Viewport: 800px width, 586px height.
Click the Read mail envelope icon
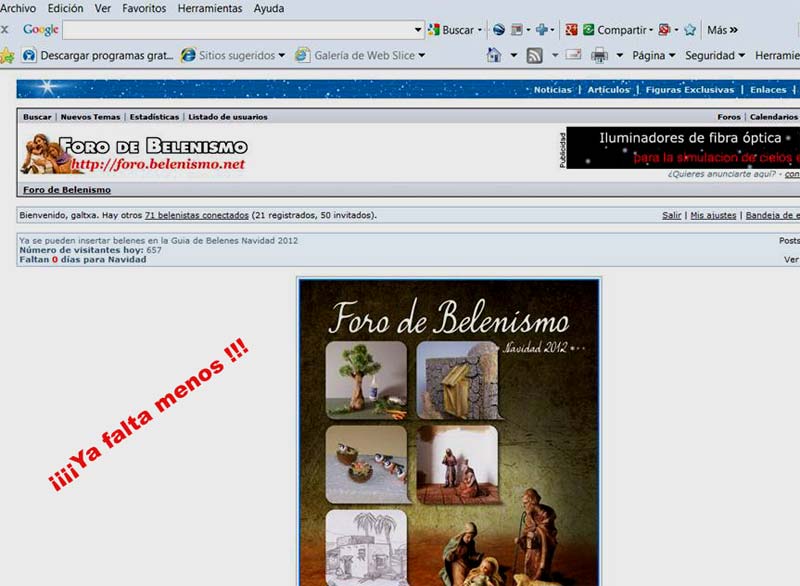pos(573,56)
